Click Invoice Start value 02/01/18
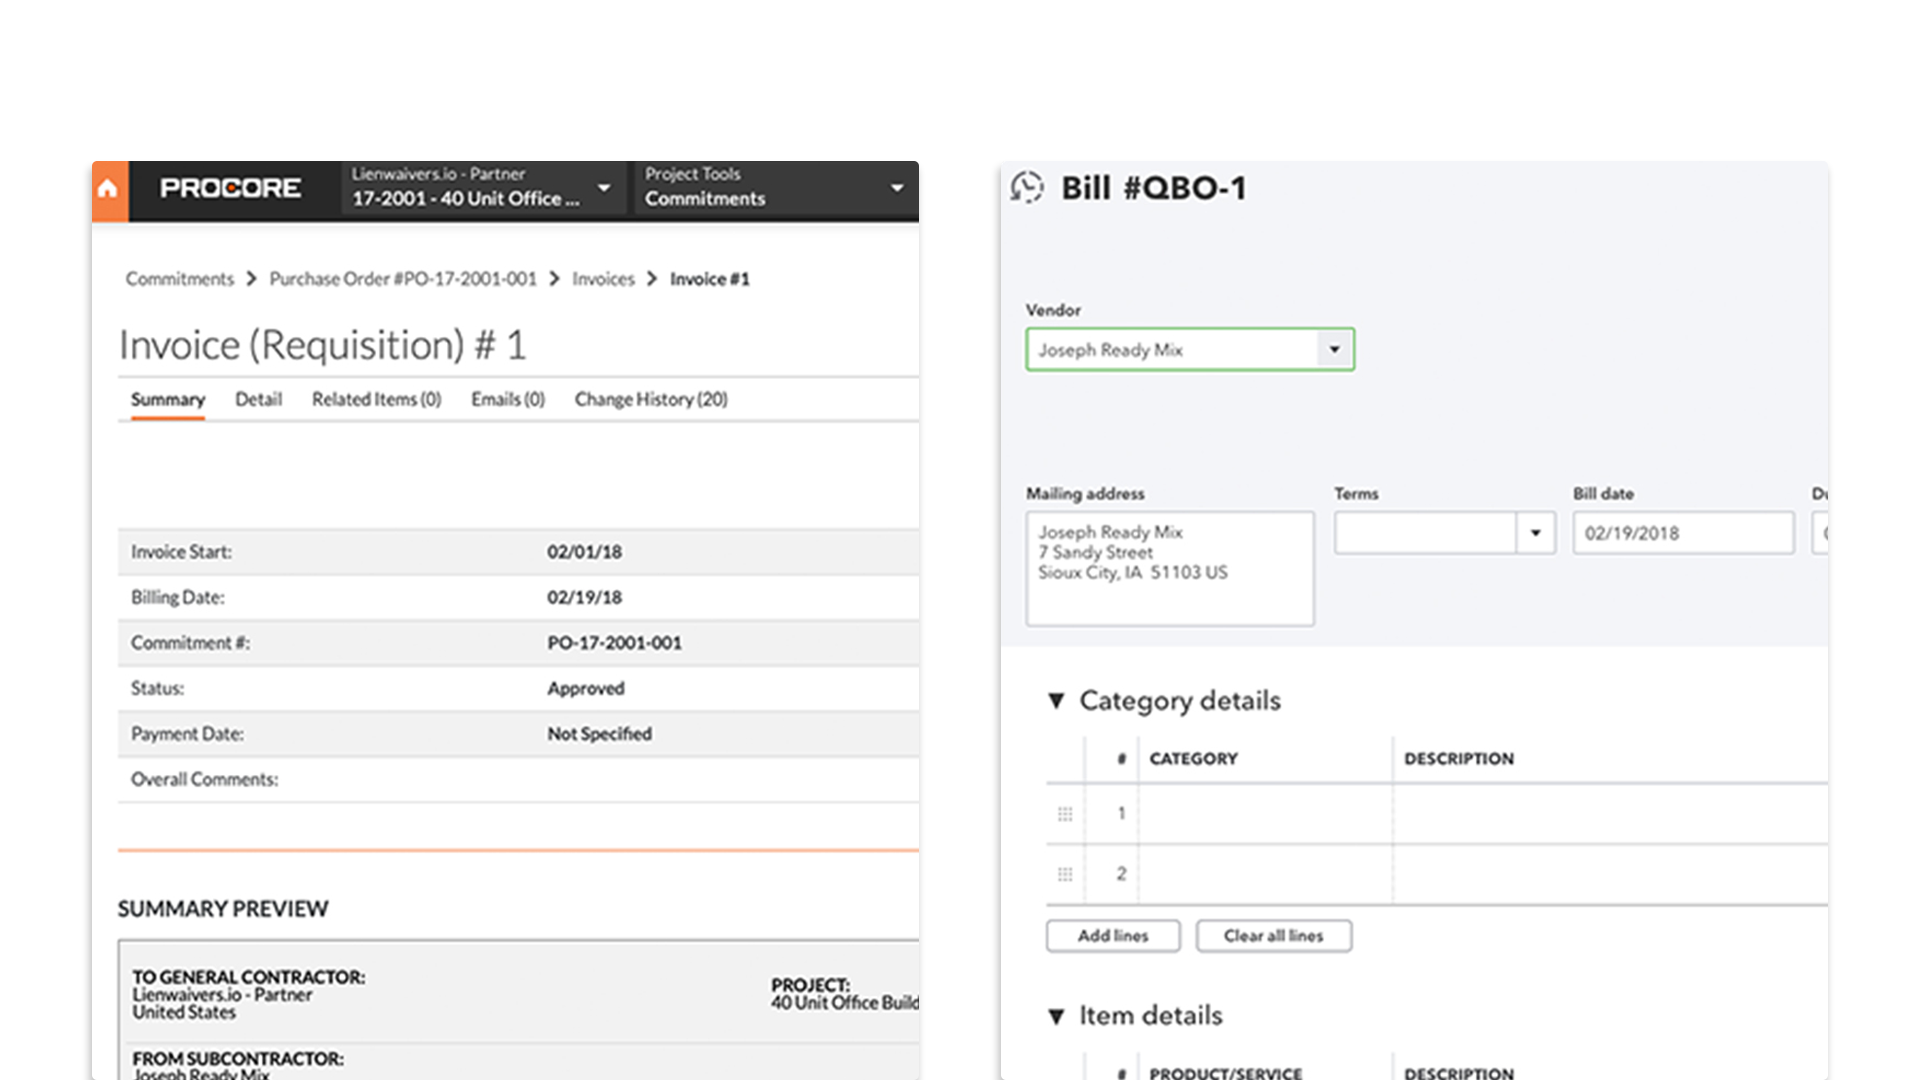The image size is (1920, 1080). click(584, 552)
